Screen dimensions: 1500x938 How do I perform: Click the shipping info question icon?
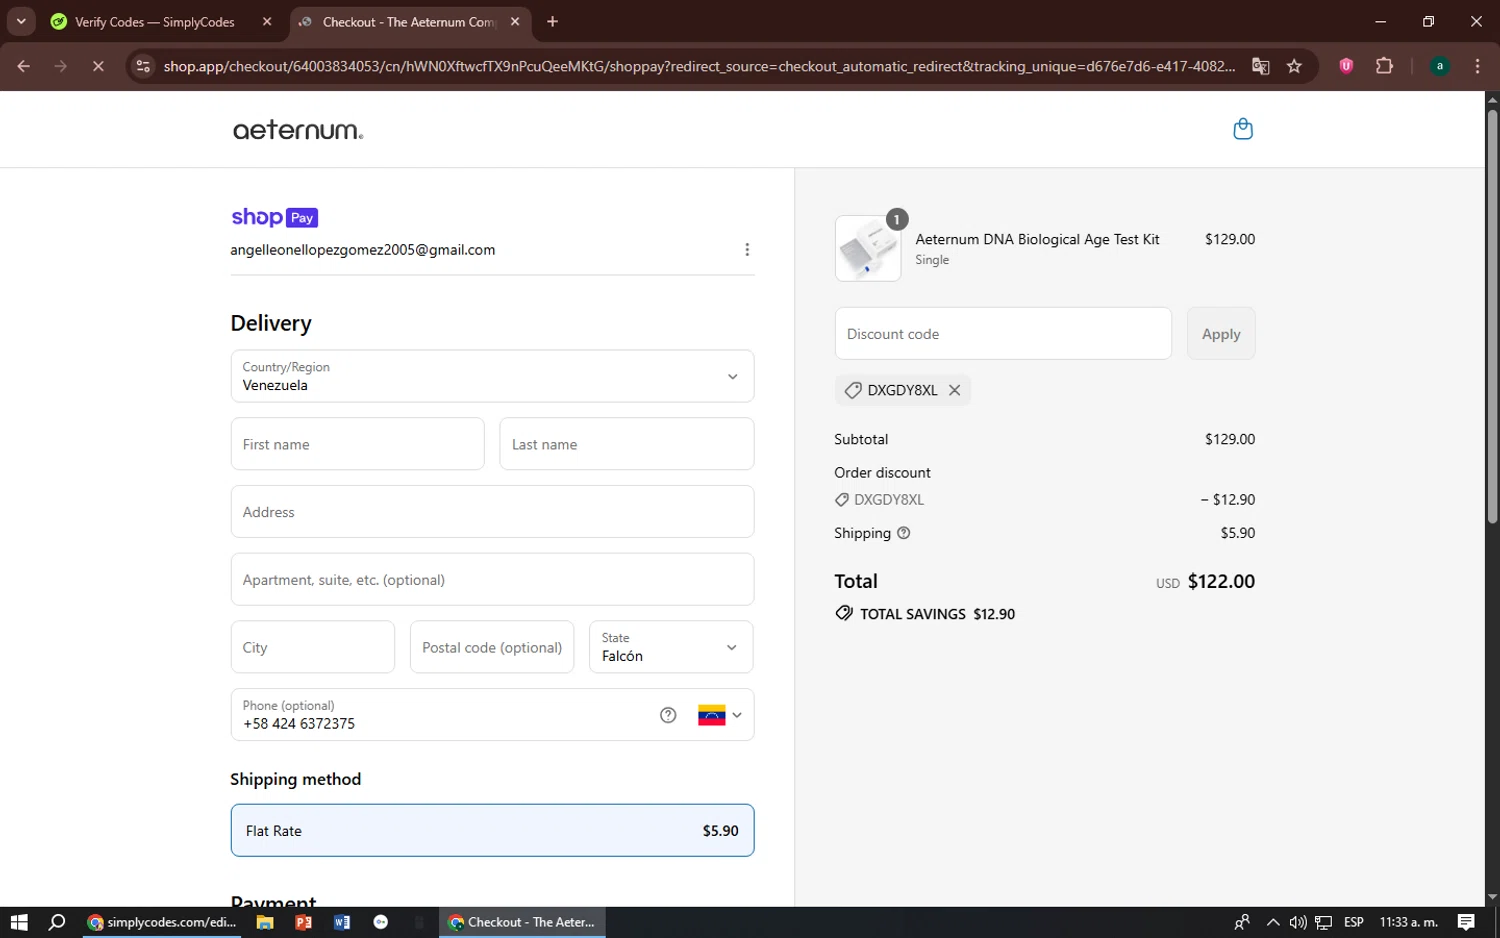[904, 533]
